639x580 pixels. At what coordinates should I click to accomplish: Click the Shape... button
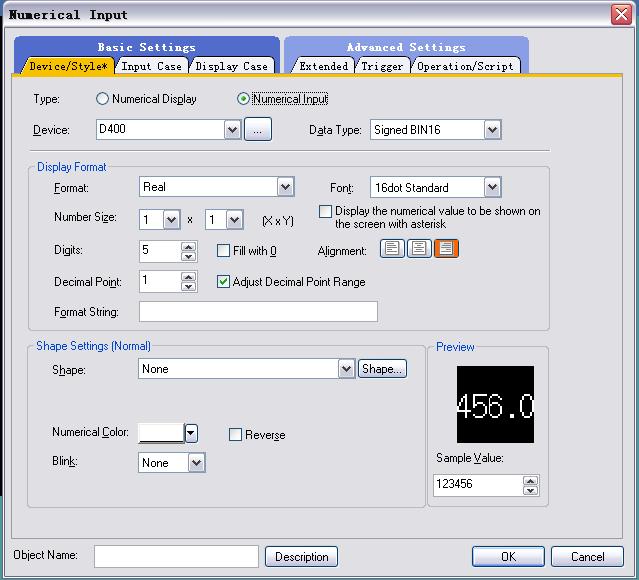382,369
